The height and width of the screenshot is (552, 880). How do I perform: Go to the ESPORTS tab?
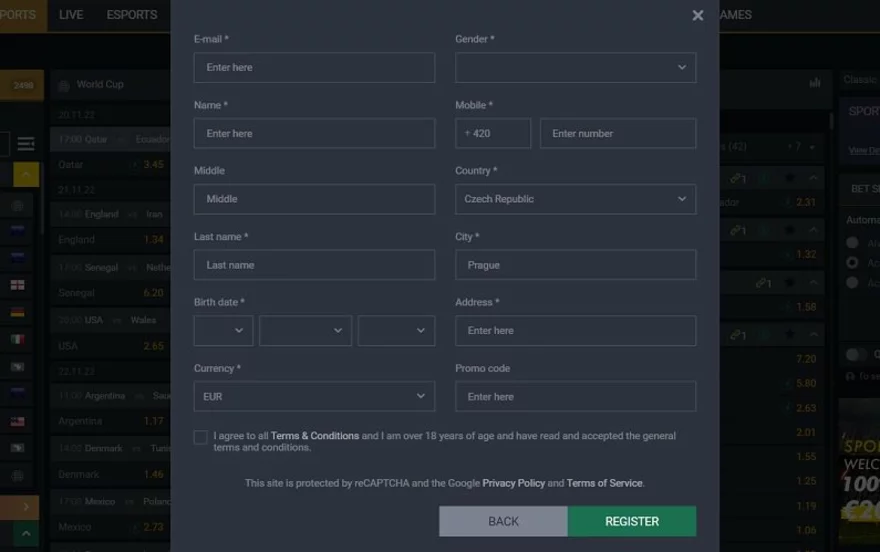132,15
